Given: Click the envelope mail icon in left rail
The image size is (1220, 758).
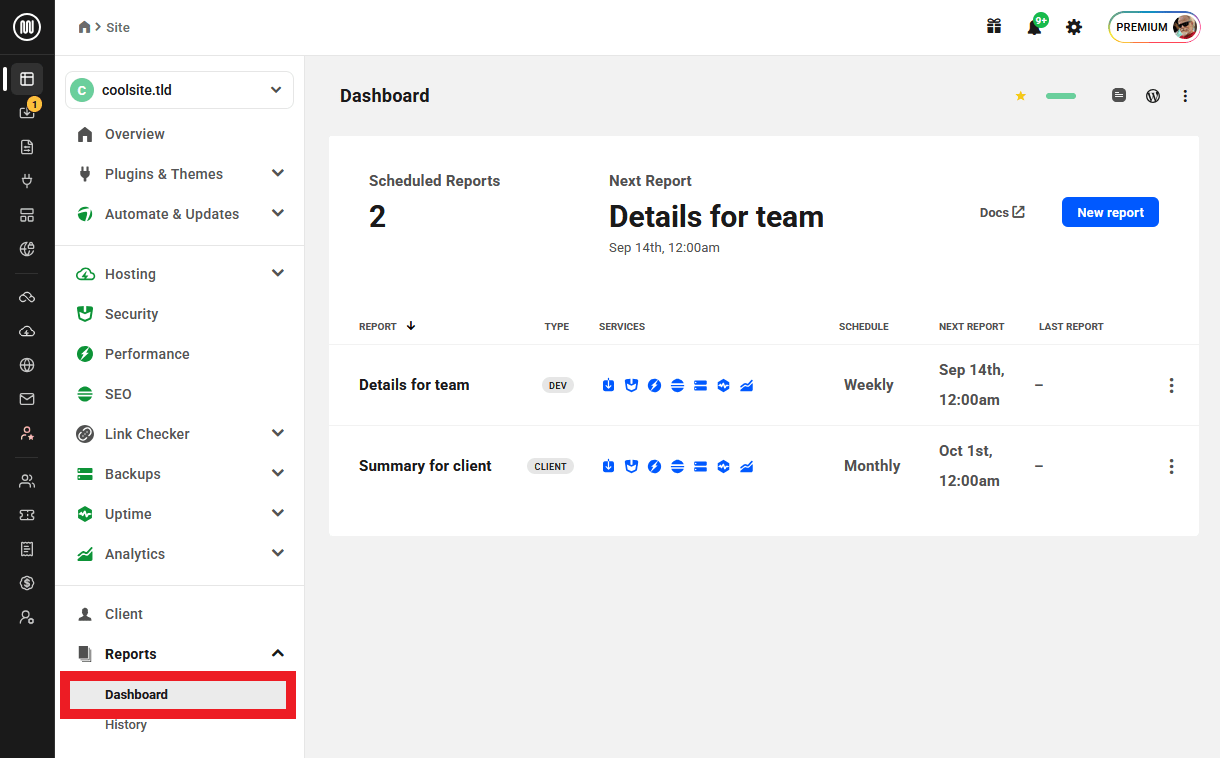Looking at the screenshot, I should click(x=27, y=399).
